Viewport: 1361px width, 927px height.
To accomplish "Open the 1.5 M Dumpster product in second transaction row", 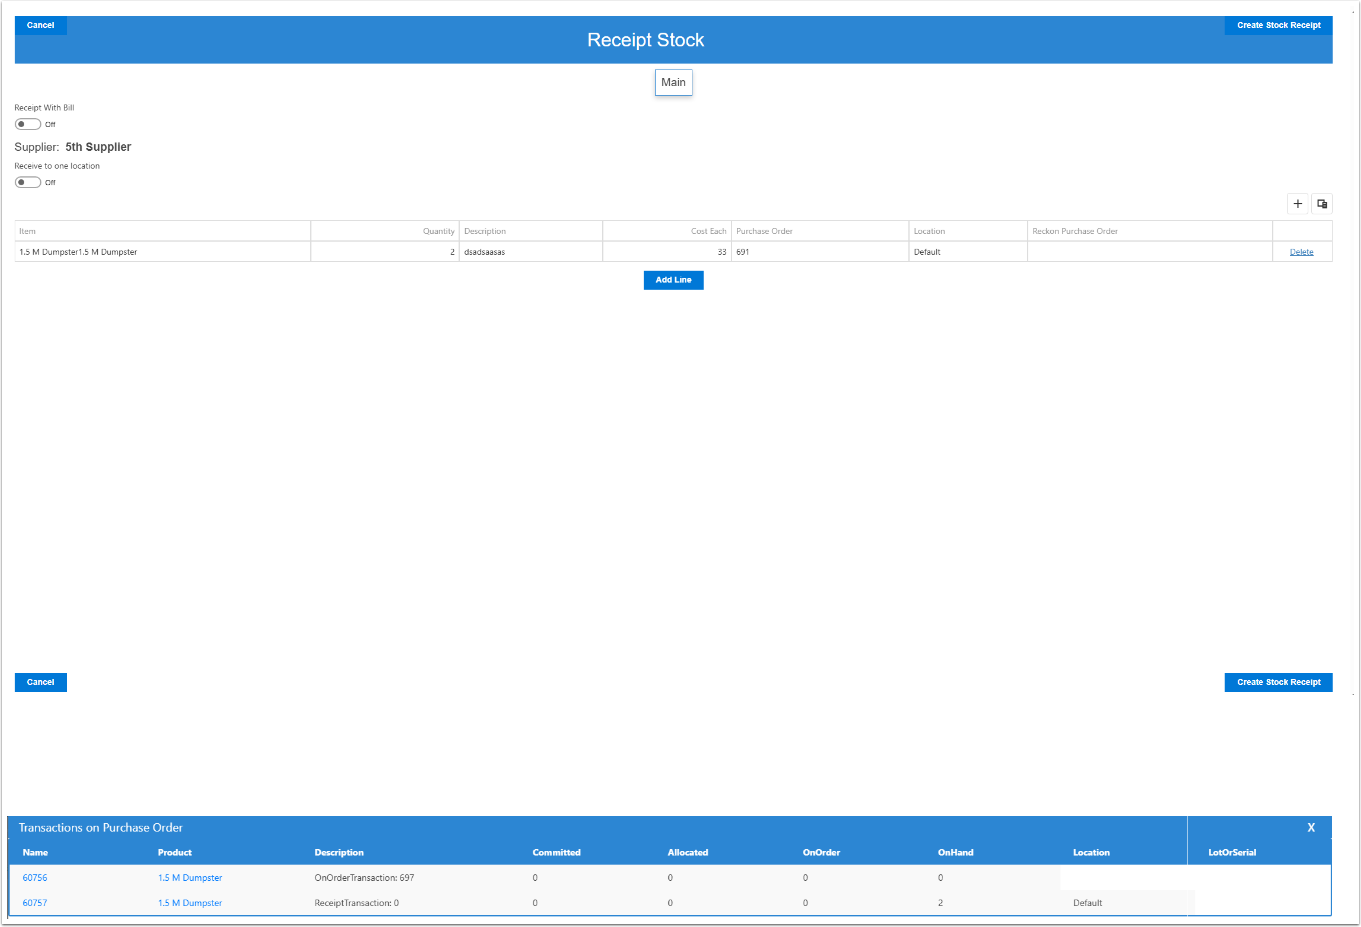I will 190,903.
